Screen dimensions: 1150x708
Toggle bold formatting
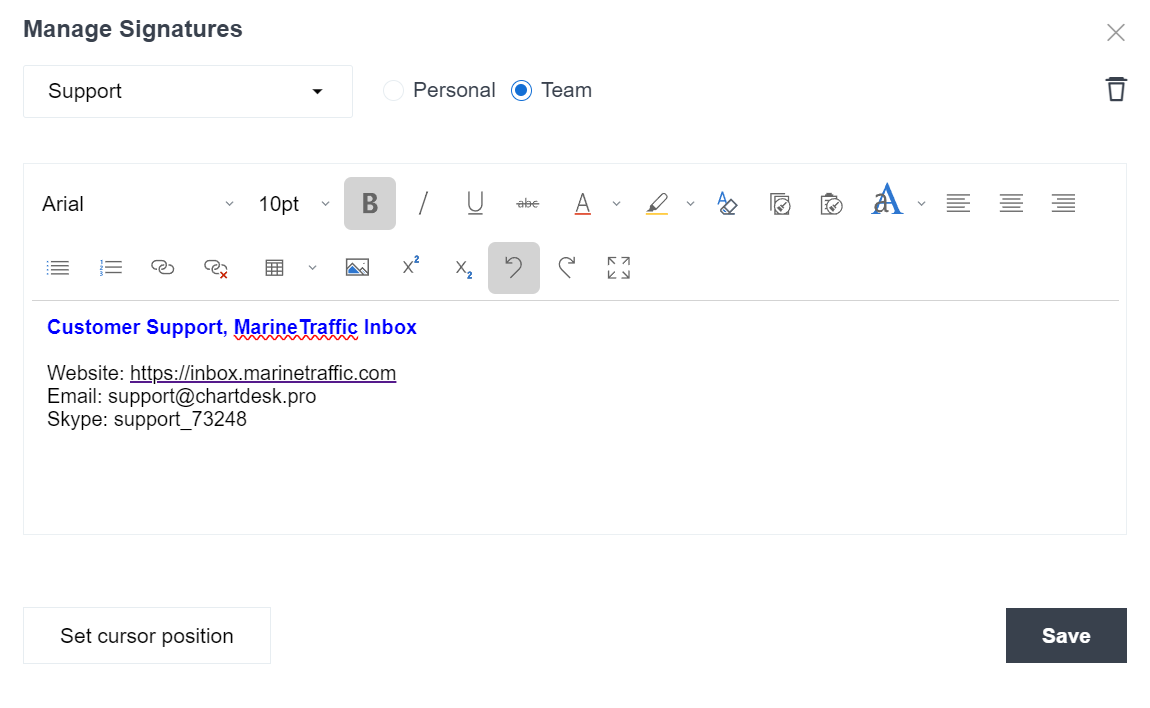point(370,203)
